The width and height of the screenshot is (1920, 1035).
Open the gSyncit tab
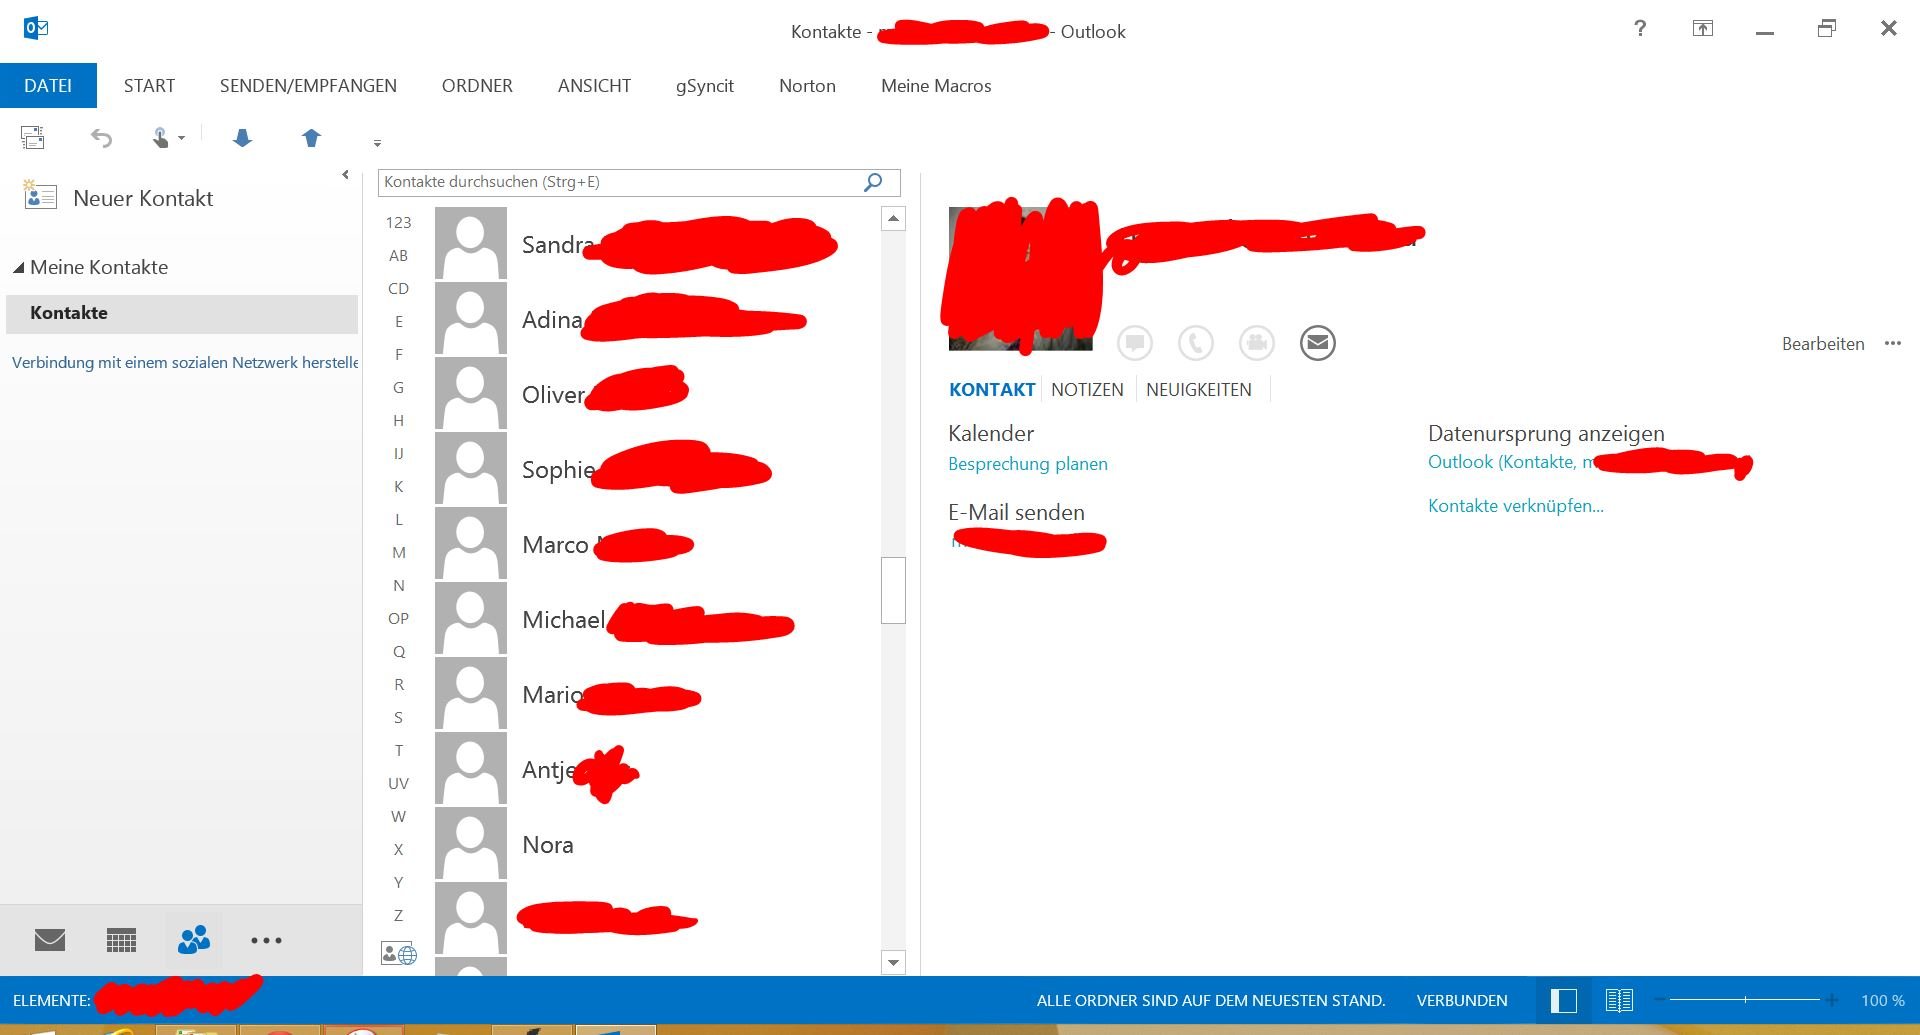pyautogui.click(x=704, y=86)
